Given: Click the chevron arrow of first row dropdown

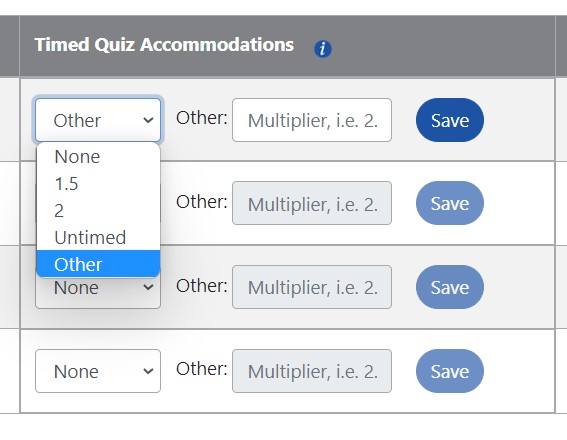Looking at the screenshot, I should point(148,120).
